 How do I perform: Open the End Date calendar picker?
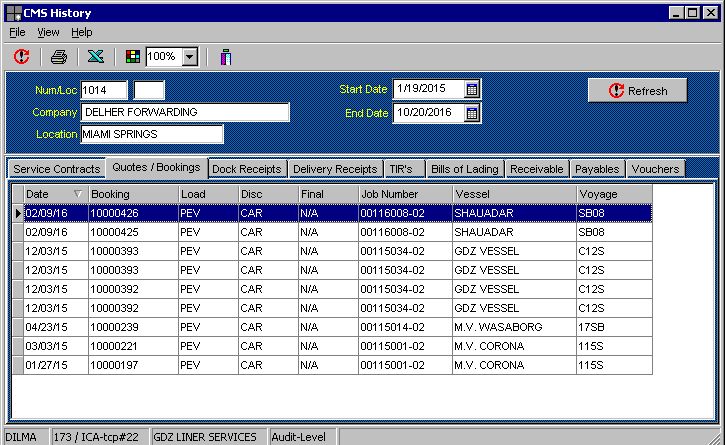[472, 113]
